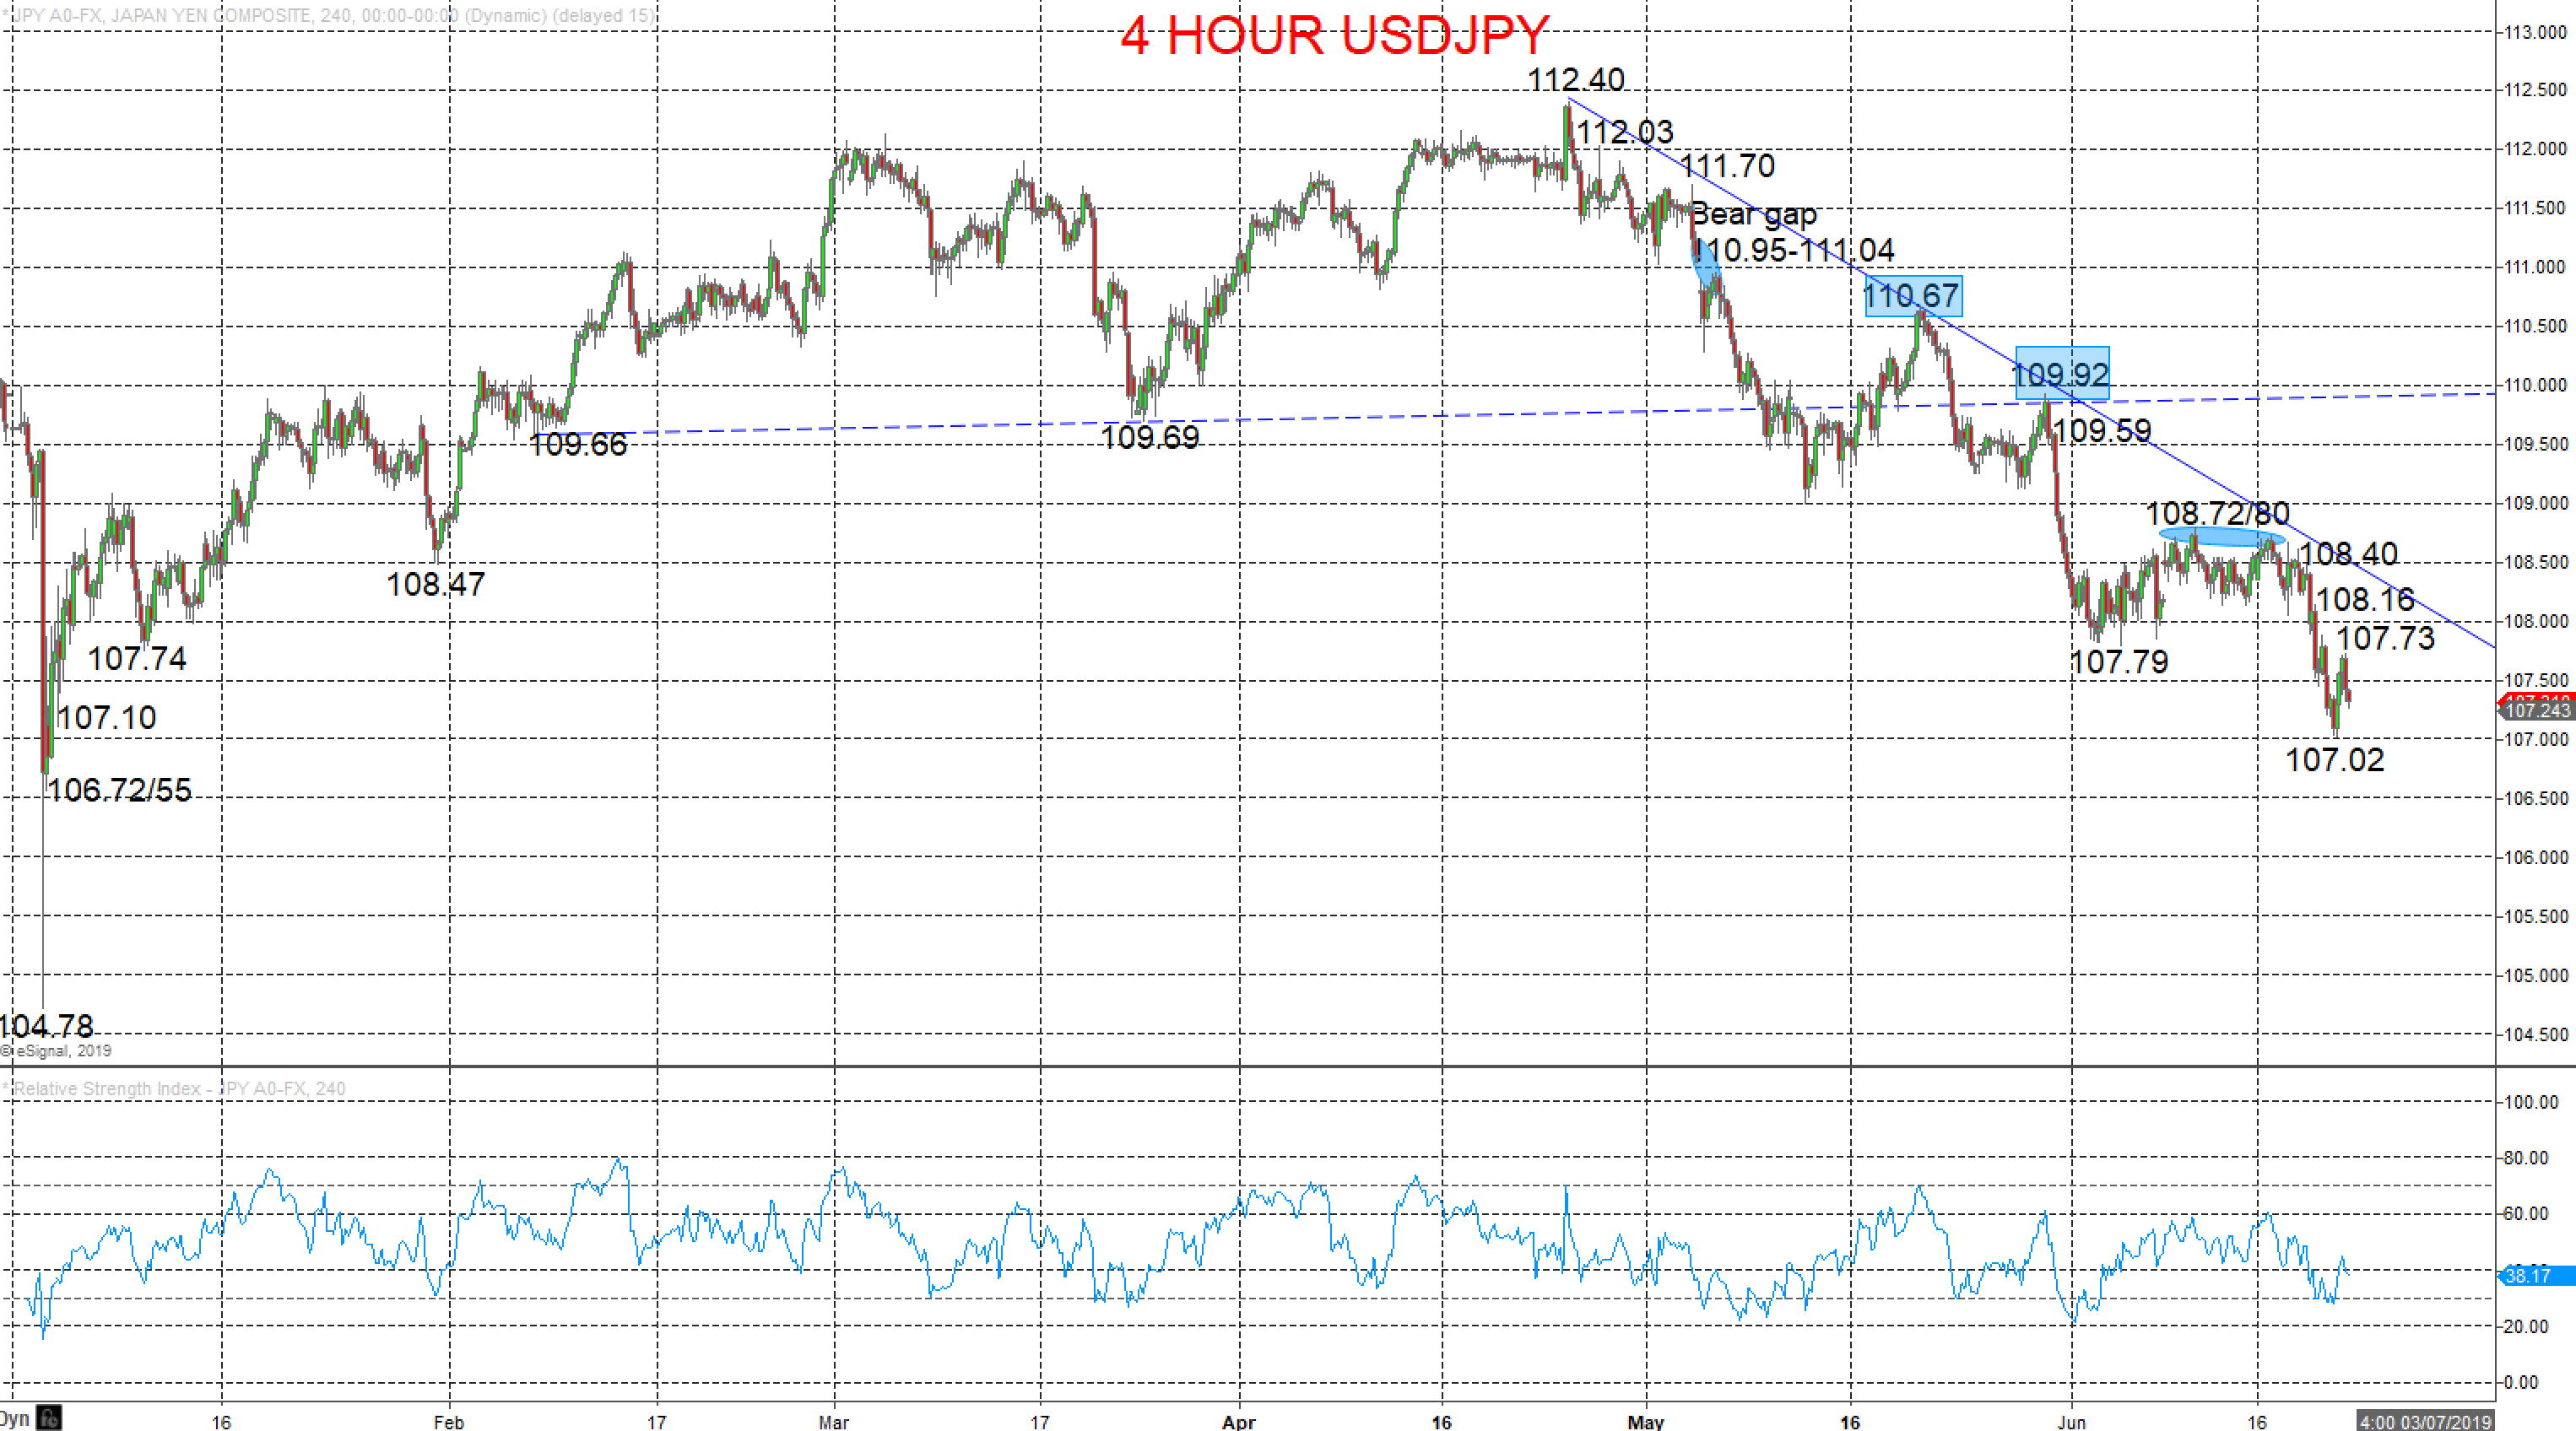The width and height of the screenshot is (2576, 1431).
Task: Click the 106.72/55 price annotation
Action: [120, 791]
